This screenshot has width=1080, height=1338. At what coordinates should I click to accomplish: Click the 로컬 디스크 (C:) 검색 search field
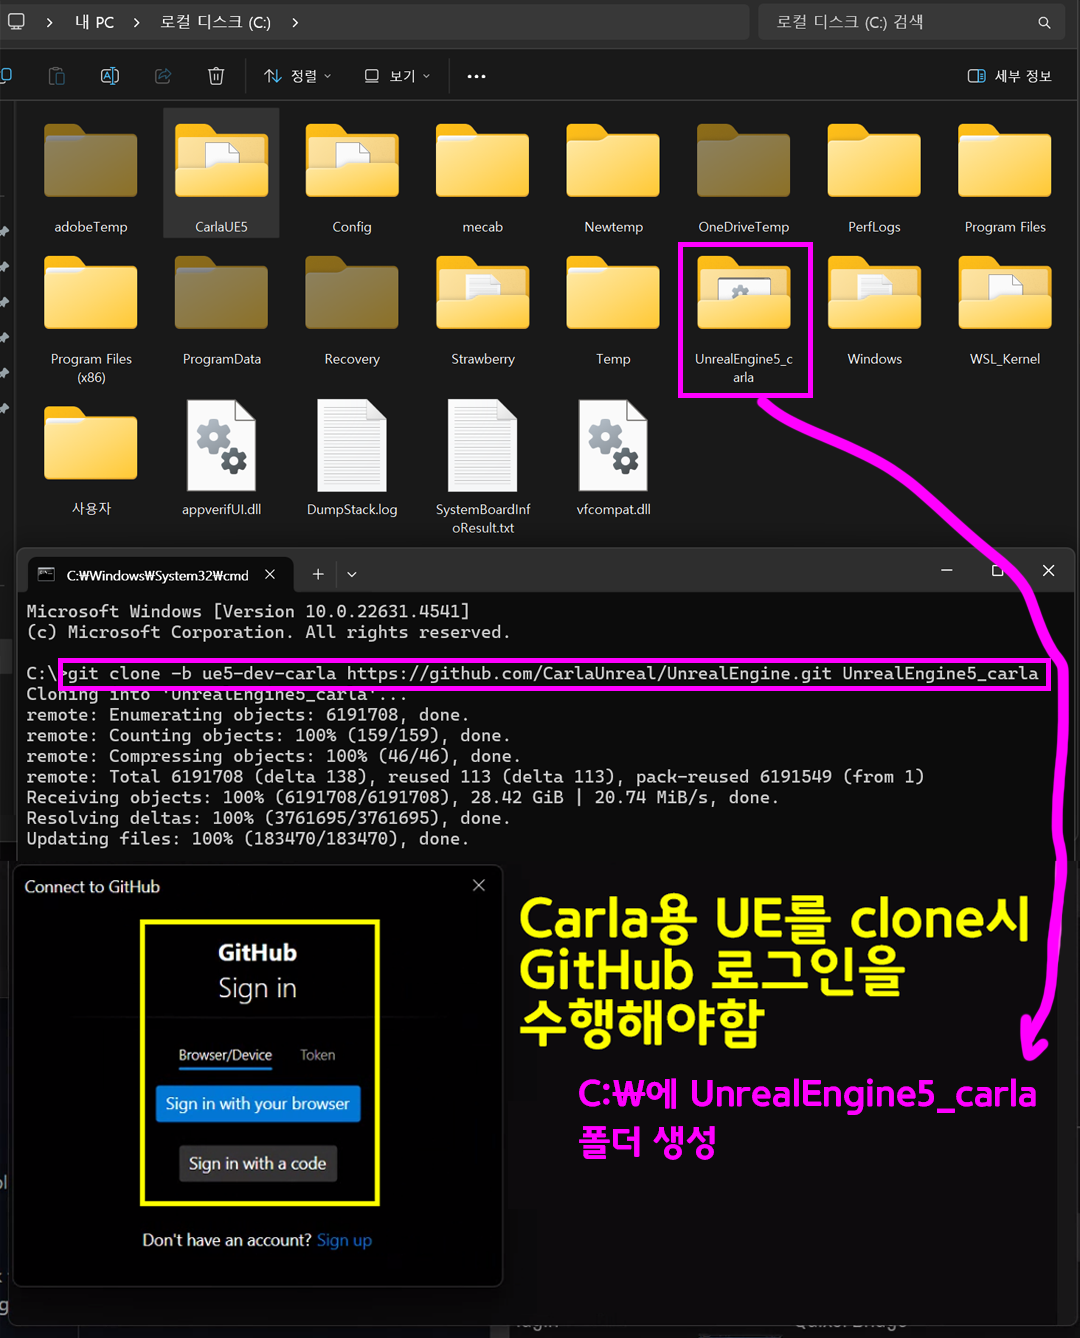point(910,22)
